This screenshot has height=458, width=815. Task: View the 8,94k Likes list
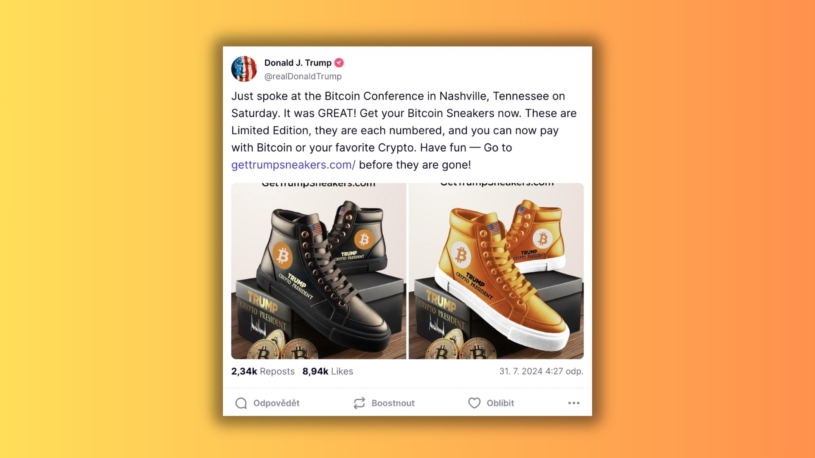[327, 371]
